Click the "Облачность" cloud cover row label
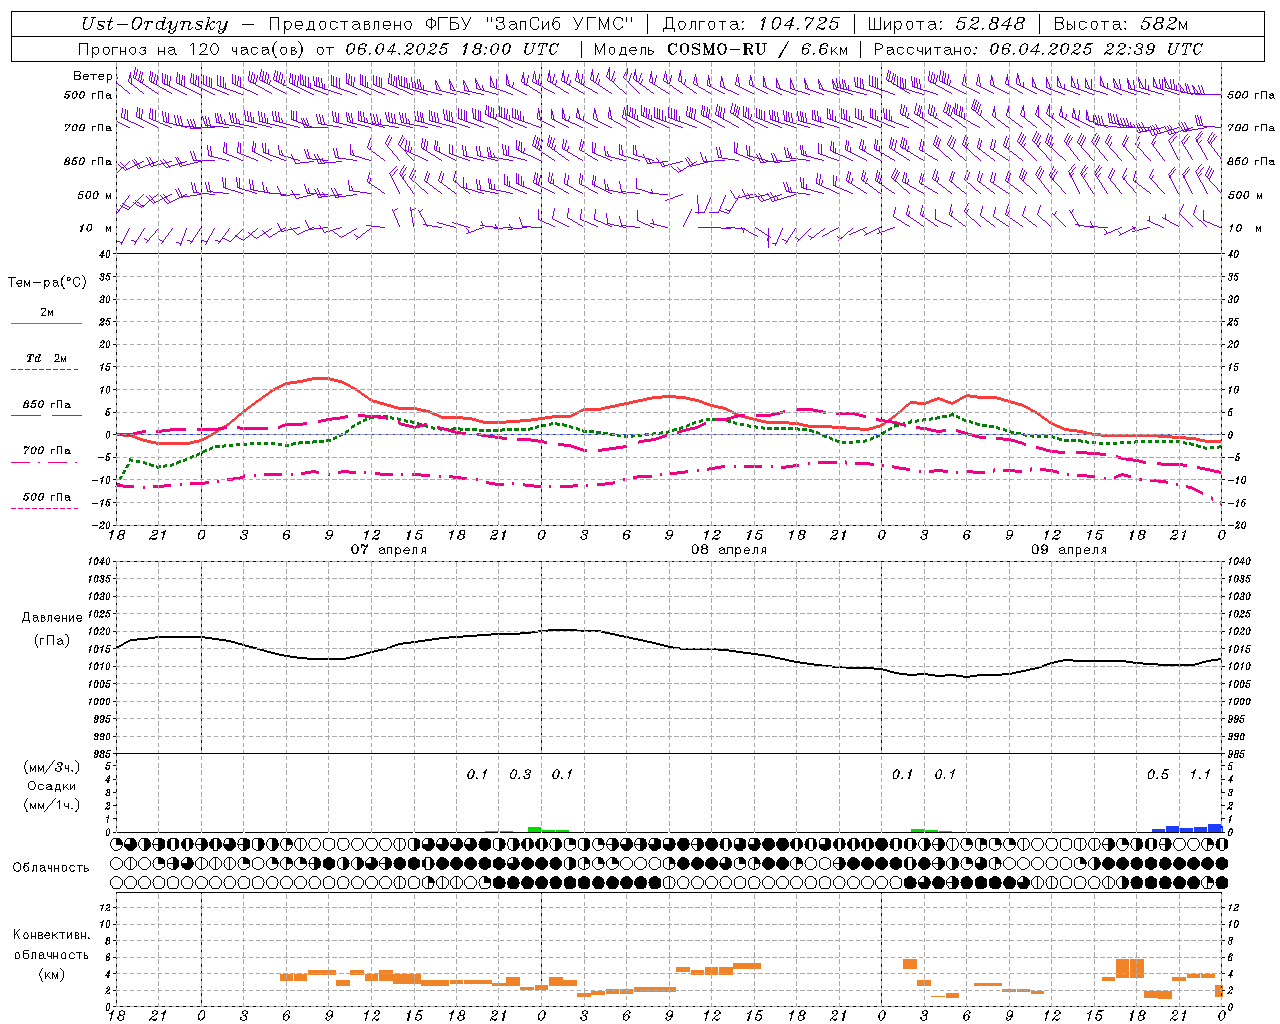1280x1024 pixels. tap(51, 868)
